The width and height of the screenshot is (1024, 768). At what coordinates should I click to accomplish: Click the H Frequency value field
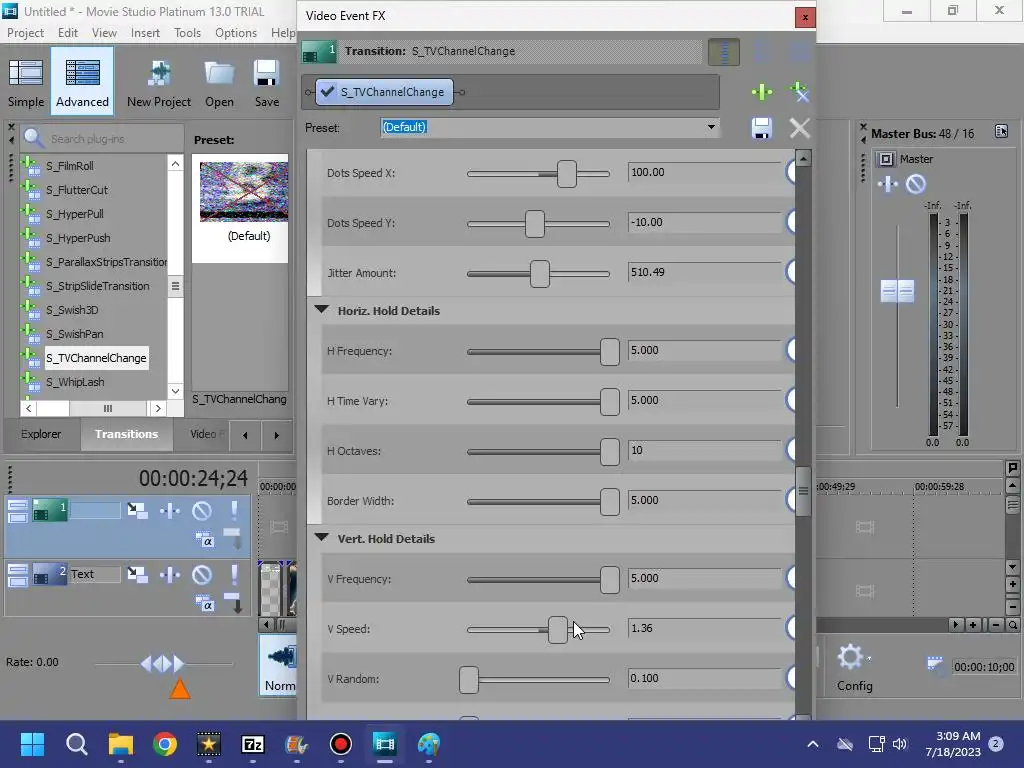tap(704, 351)
